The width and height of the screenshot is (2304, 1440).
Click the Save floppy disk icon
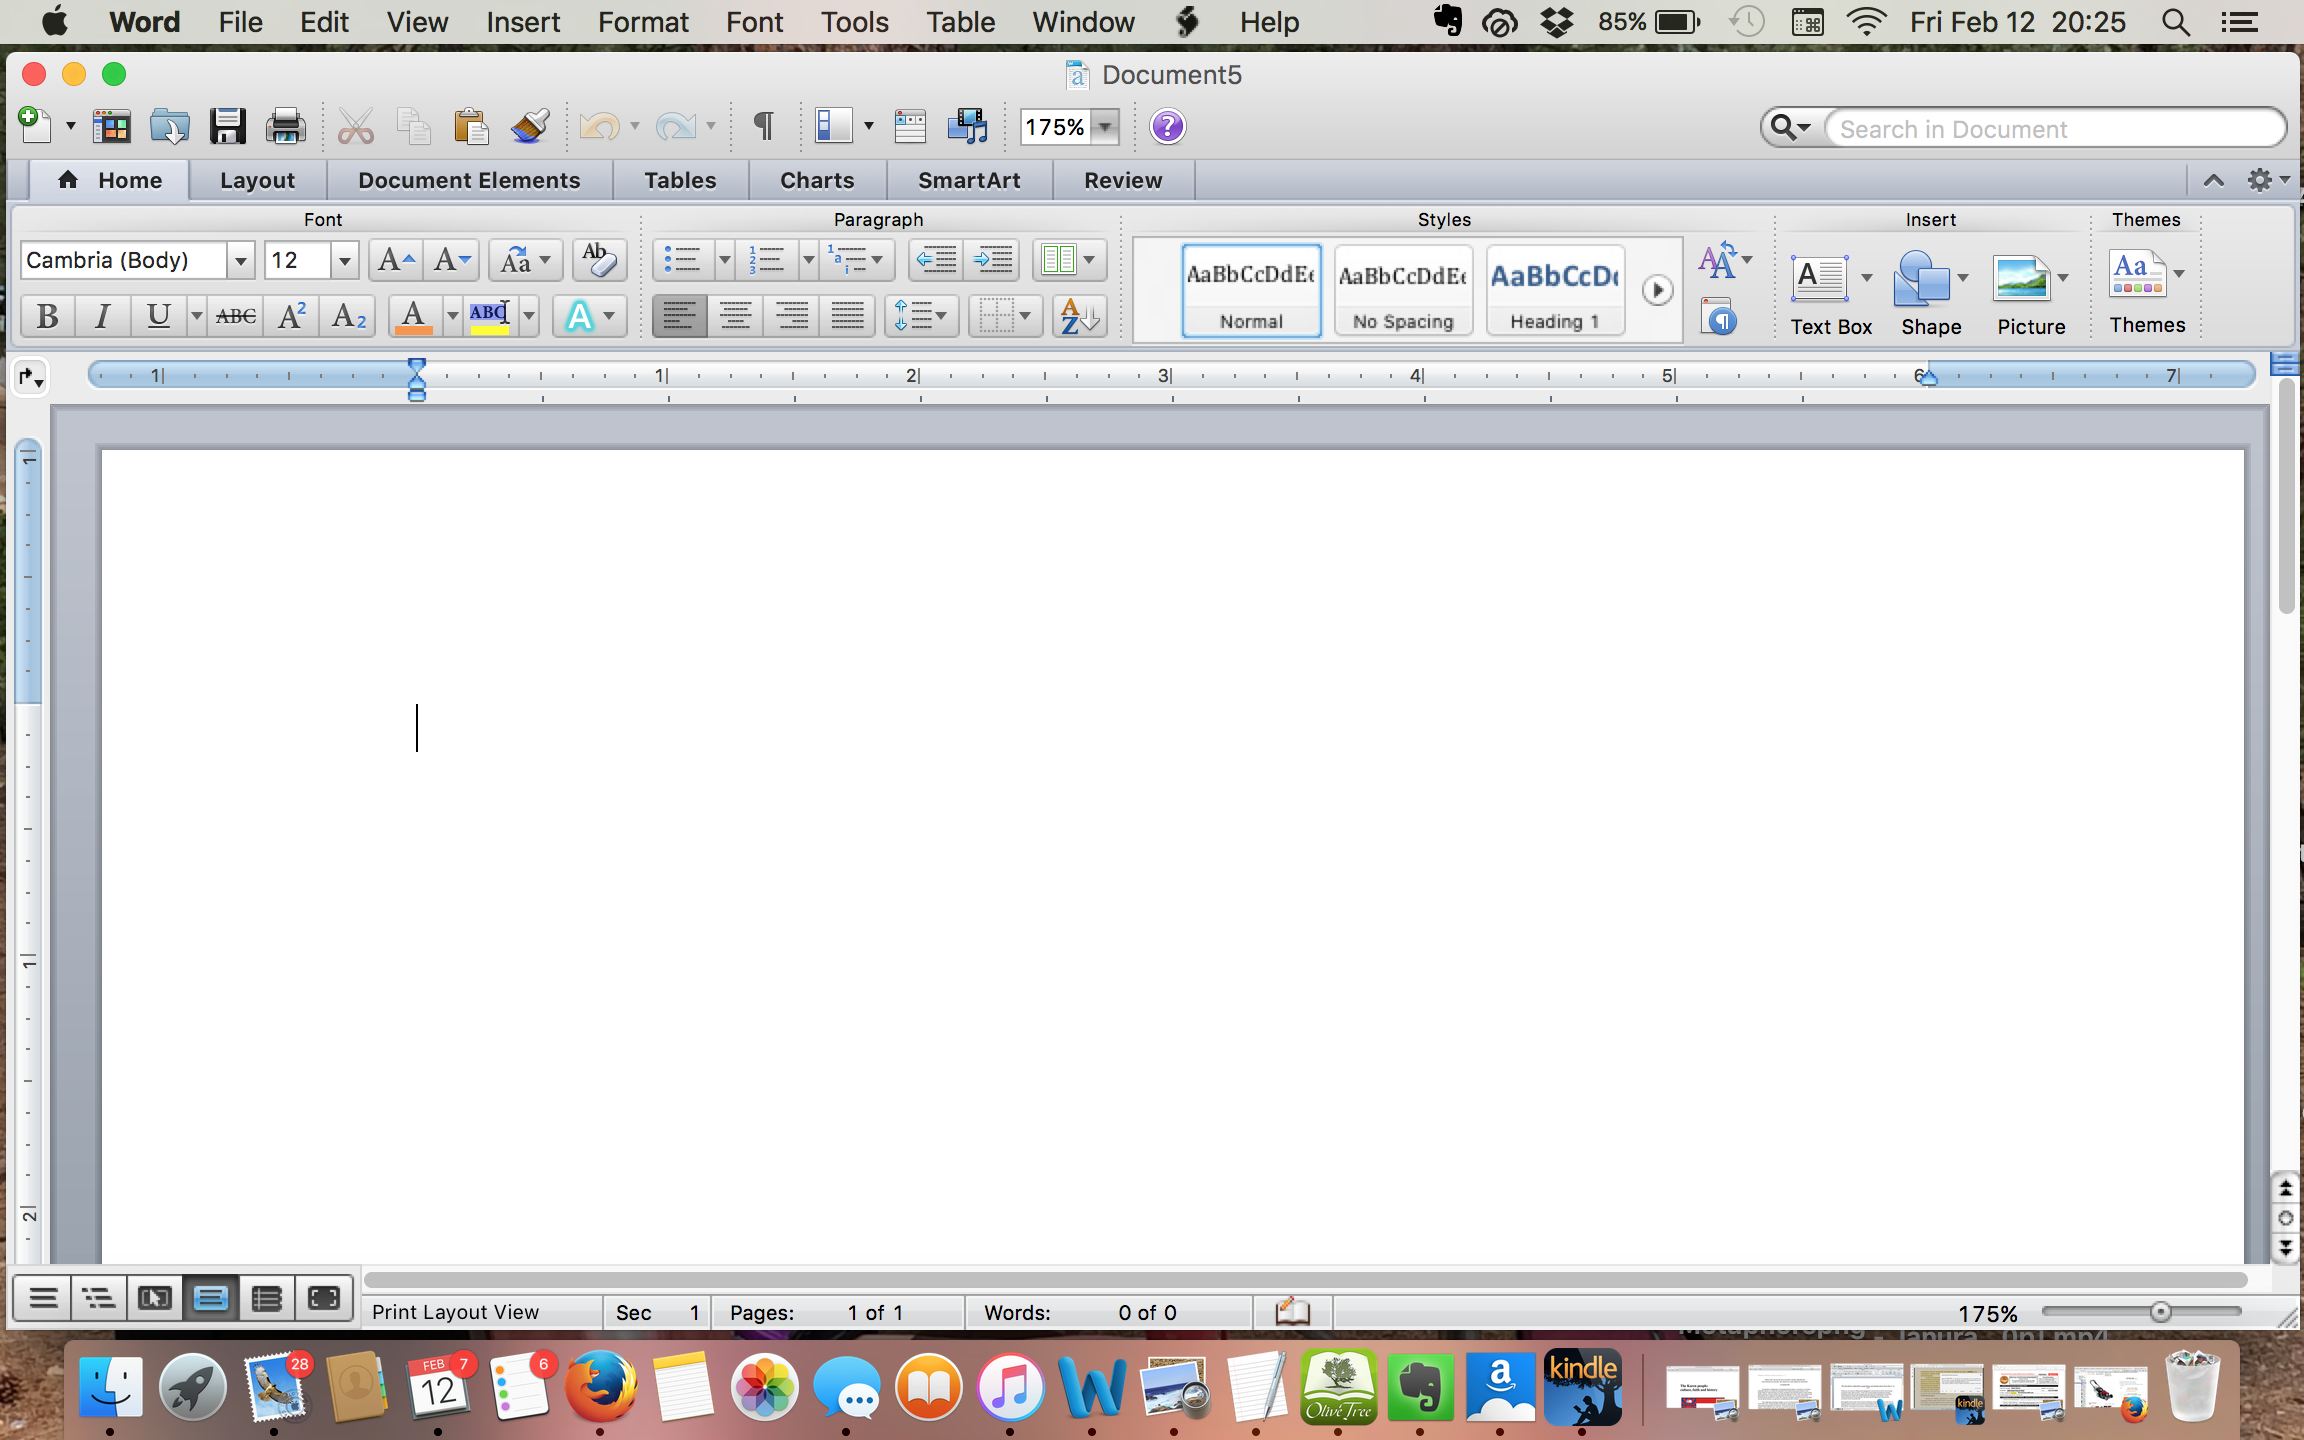tap(227, 127)
